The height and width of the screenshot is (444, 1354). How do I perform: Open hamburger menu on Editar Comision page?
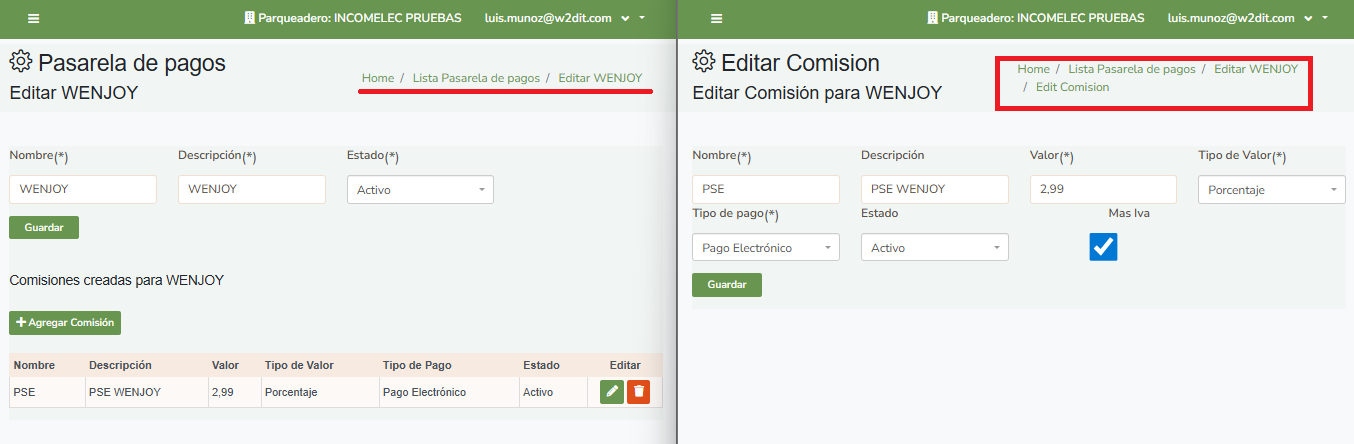(716, 19)
